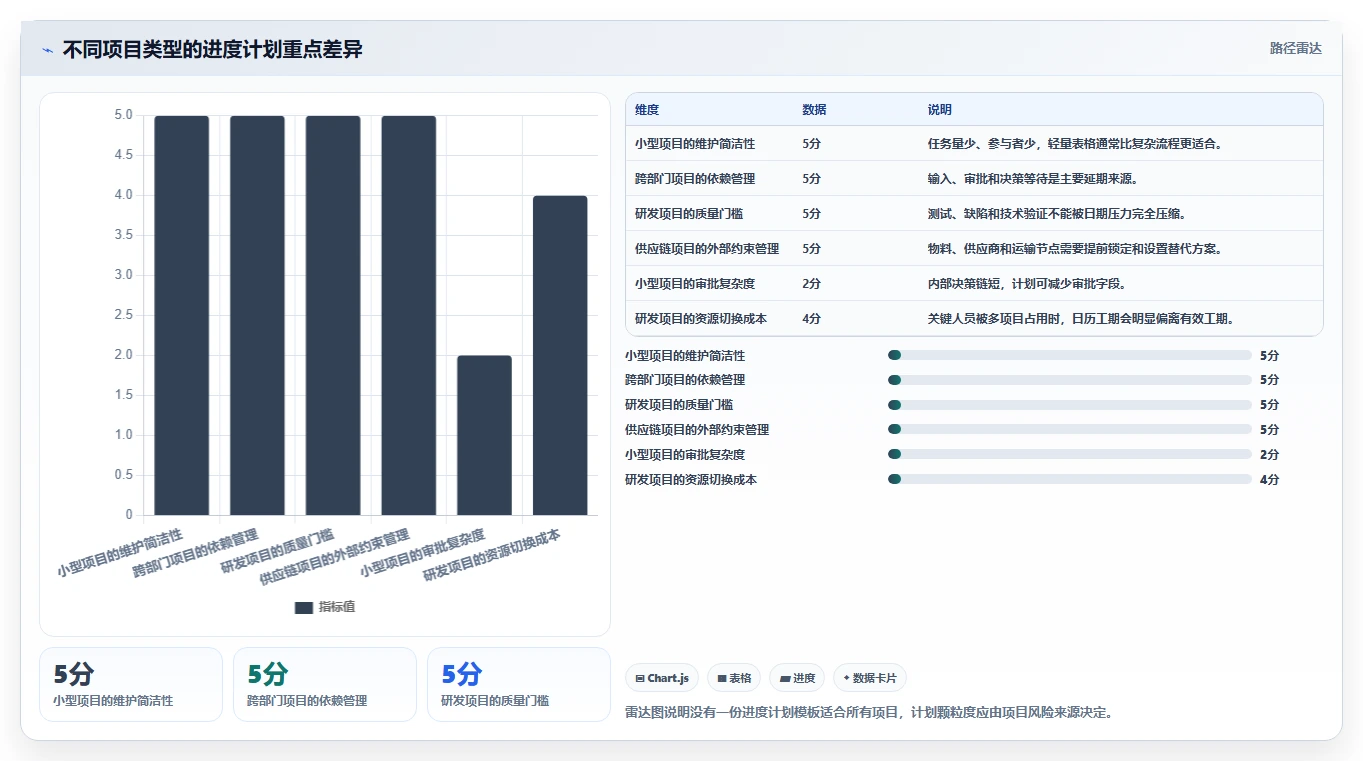Click description about 关键人员被多项目占用

(x=1081, y=319)
